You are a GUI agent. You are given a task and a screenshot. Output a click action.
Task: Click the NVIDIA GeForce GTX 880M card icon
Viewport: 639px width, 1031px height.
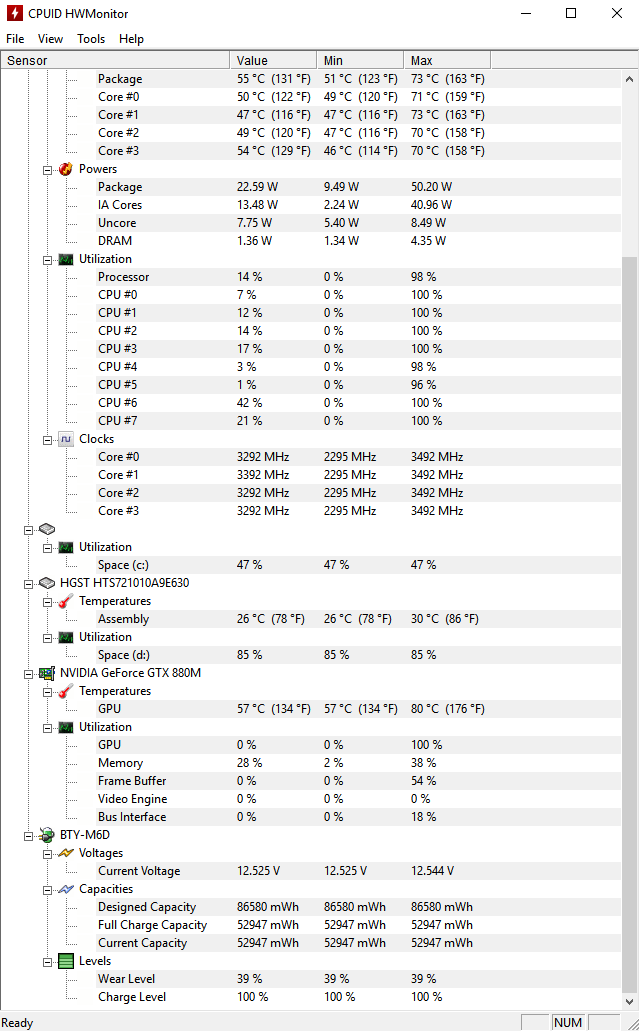coord(46,673)
